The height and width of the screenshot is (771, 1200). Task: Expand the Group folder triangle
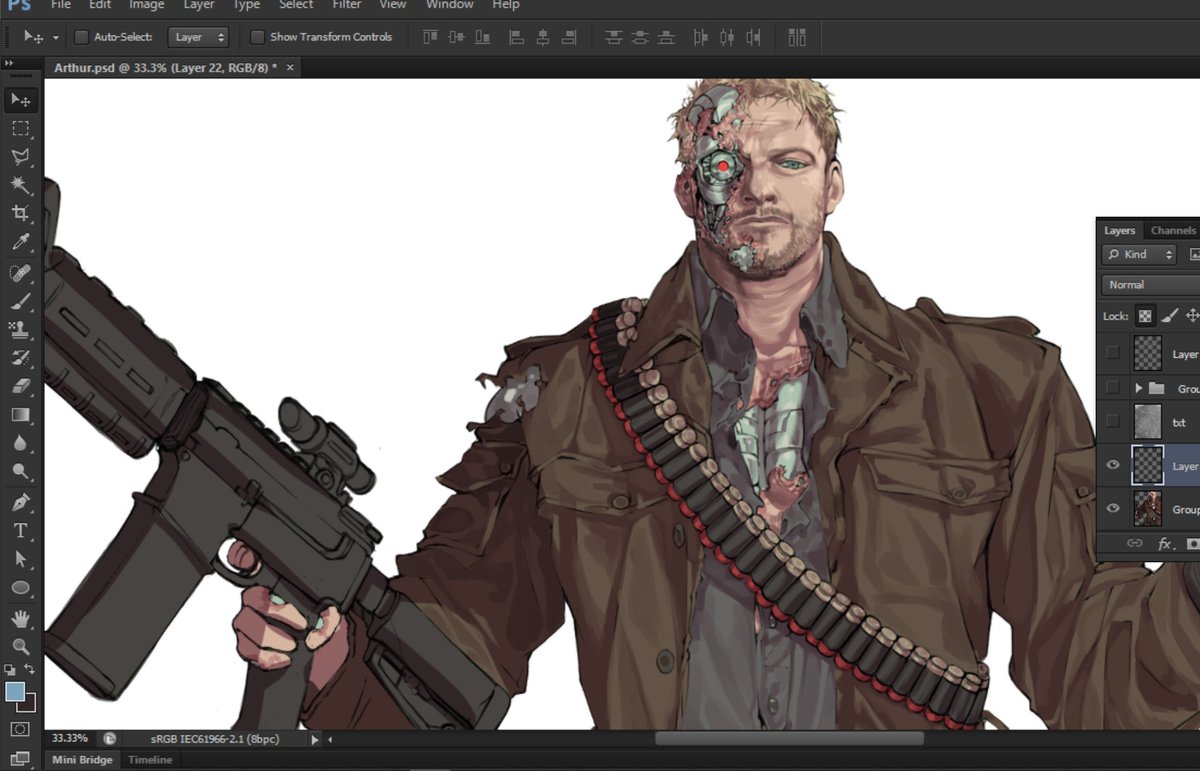tap(1138, 387)
